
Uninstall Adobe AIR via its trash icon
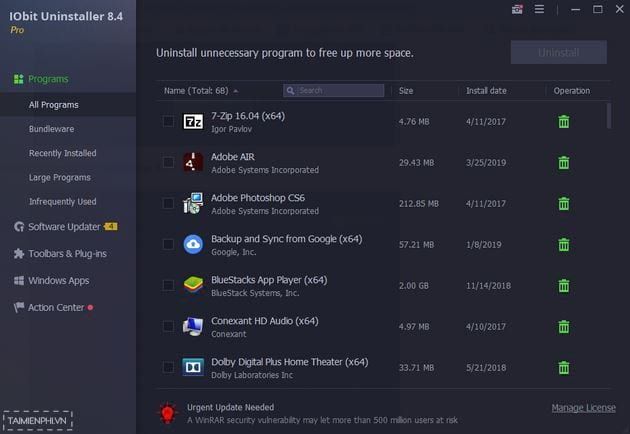[x=564, y=162]
